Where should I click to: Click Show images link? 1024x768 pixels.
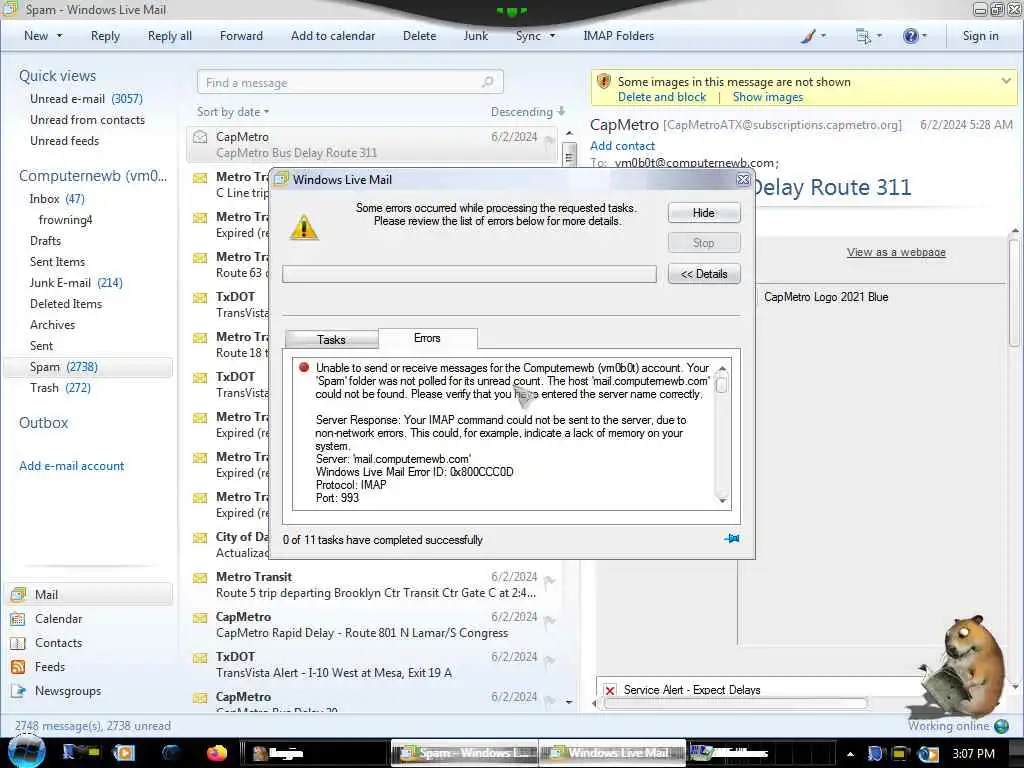click(768, 97)
